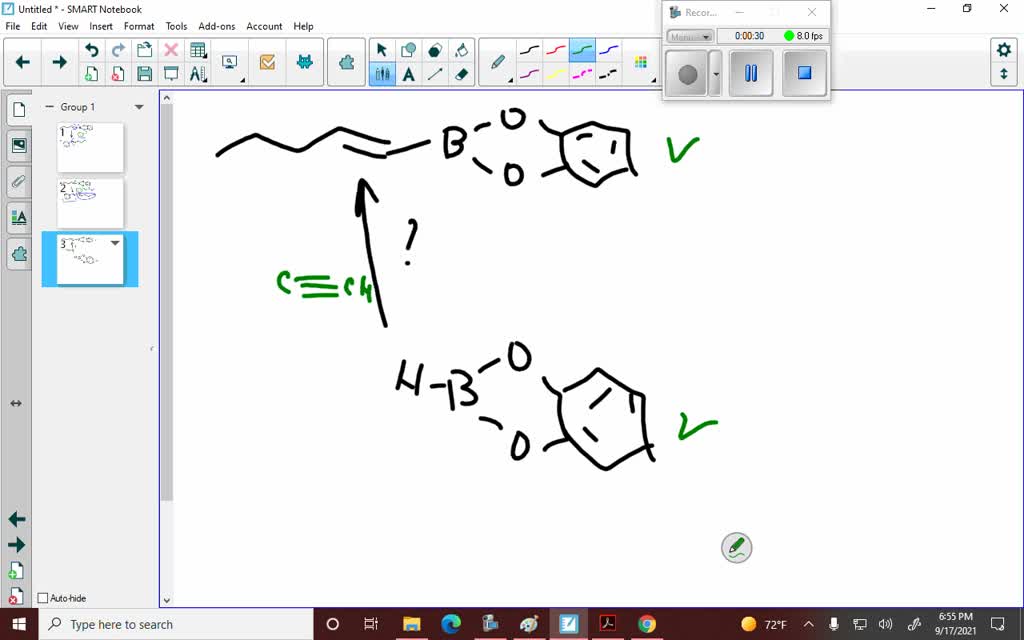Image resolution: width=1024 pixels, height=640 pixels.
Task: Pause the screen recording
Action: 751,71
